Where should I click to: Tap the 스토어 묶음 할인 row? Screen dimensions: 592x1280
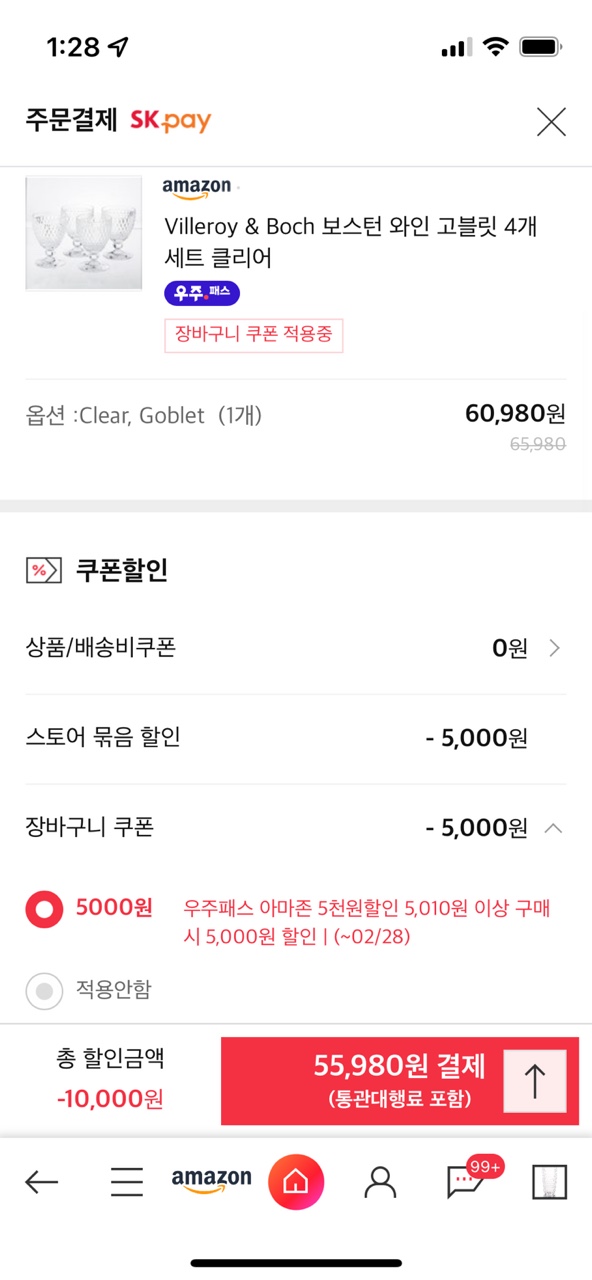pos(296,739)
